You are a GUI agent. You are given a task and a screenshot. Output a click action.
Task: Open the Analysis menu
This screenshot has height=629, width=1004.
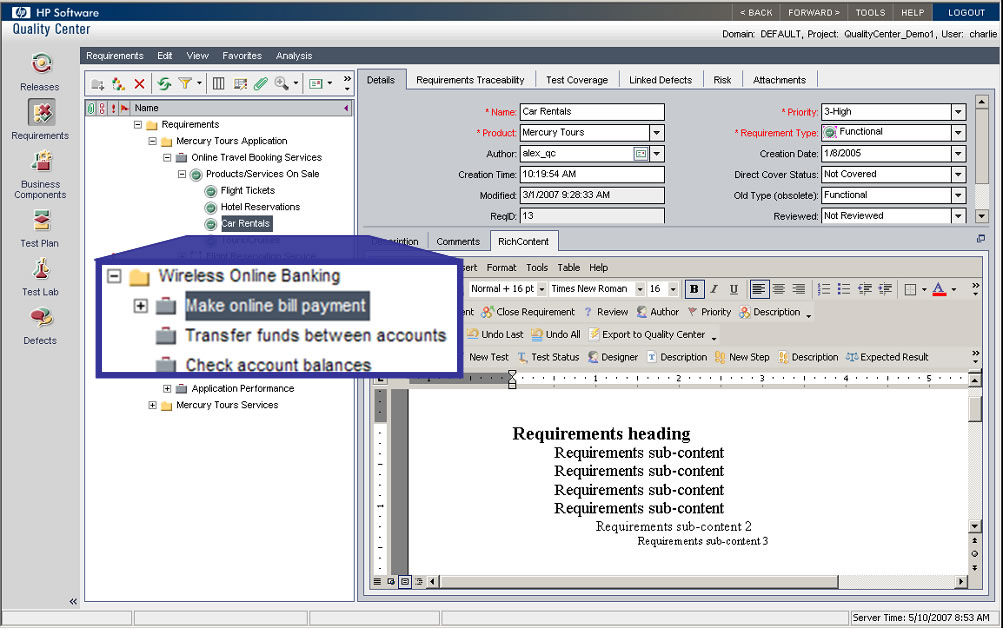point(294,56)
